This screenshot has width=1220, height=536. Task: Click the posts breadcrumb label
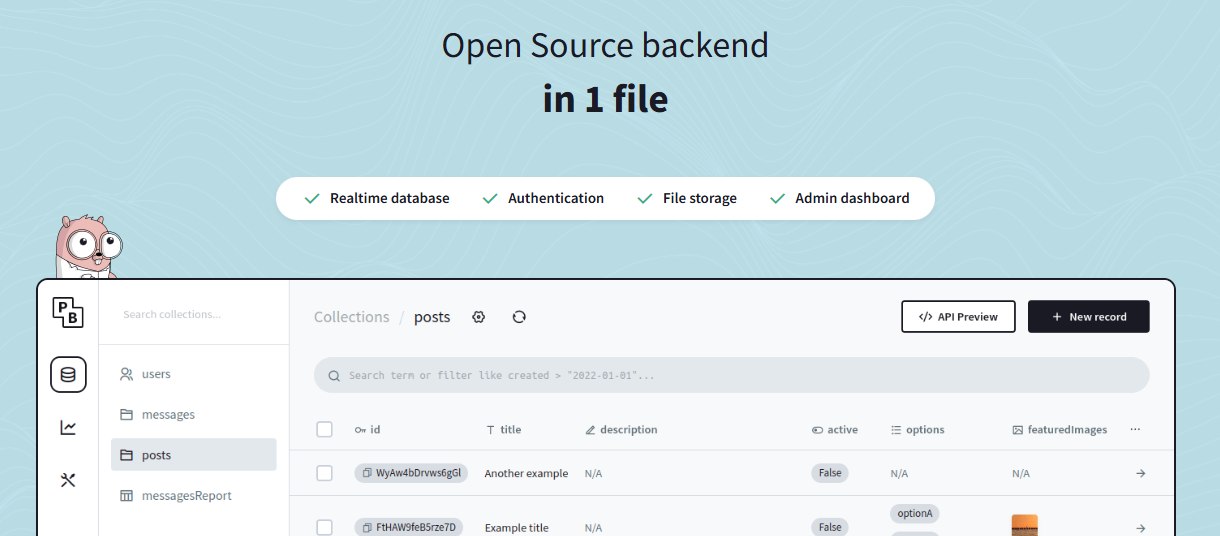(x=432, y=317)
